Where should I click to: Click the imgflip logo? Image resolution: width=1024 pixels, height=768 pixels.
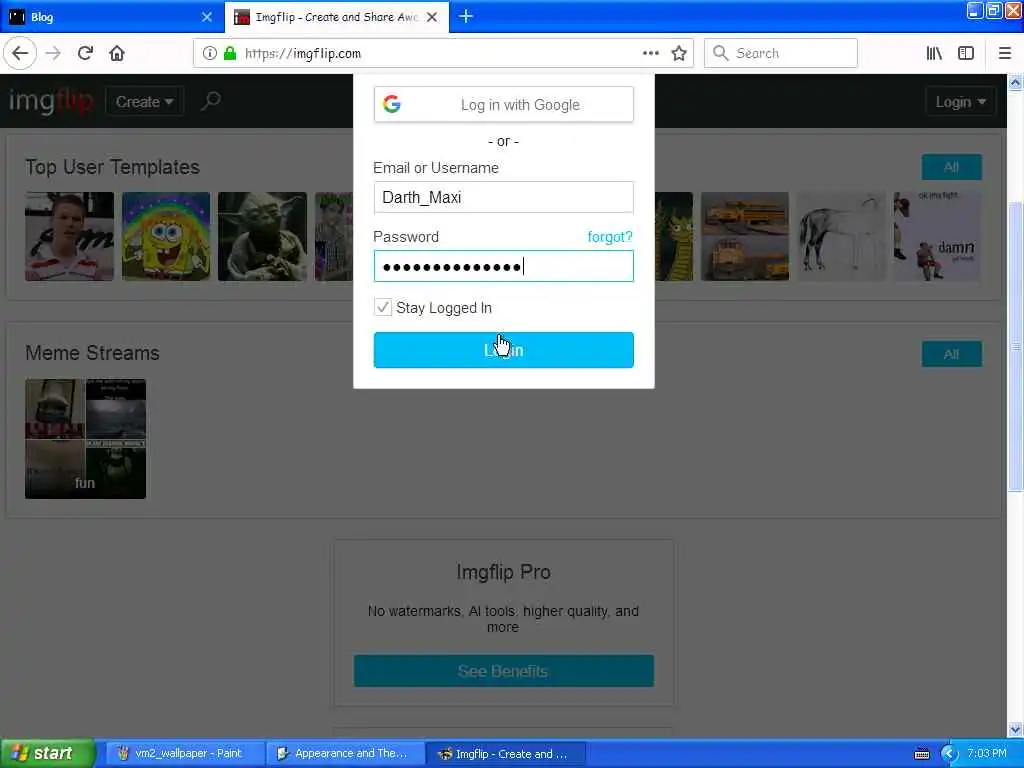51,101
